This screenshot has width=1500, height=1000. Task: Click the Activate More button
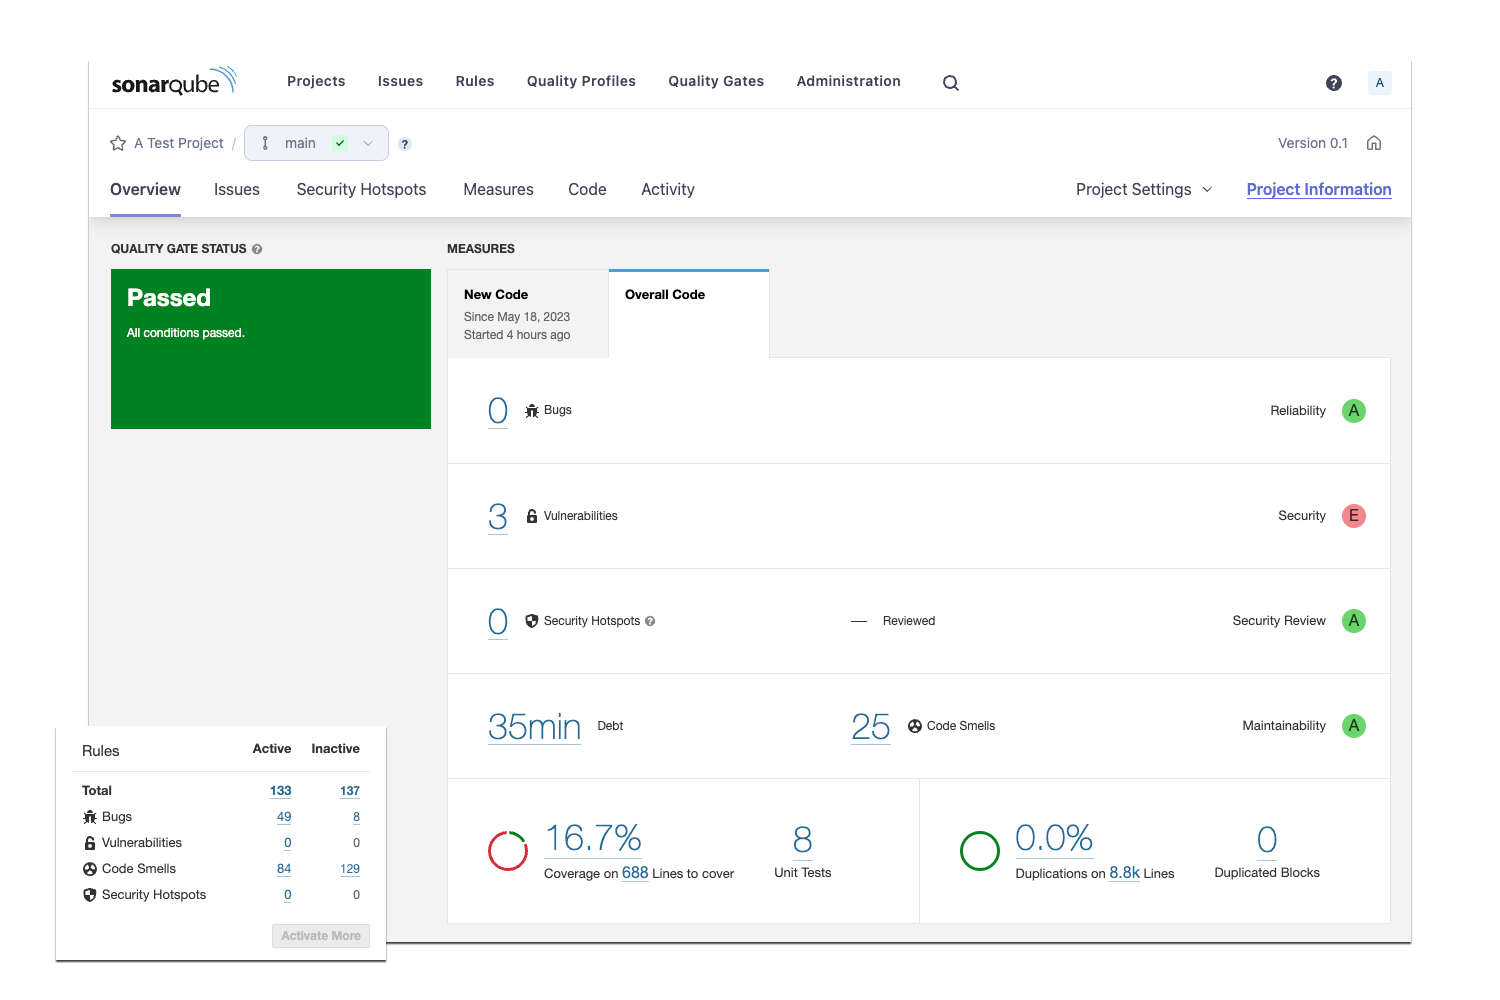(321, 936)
